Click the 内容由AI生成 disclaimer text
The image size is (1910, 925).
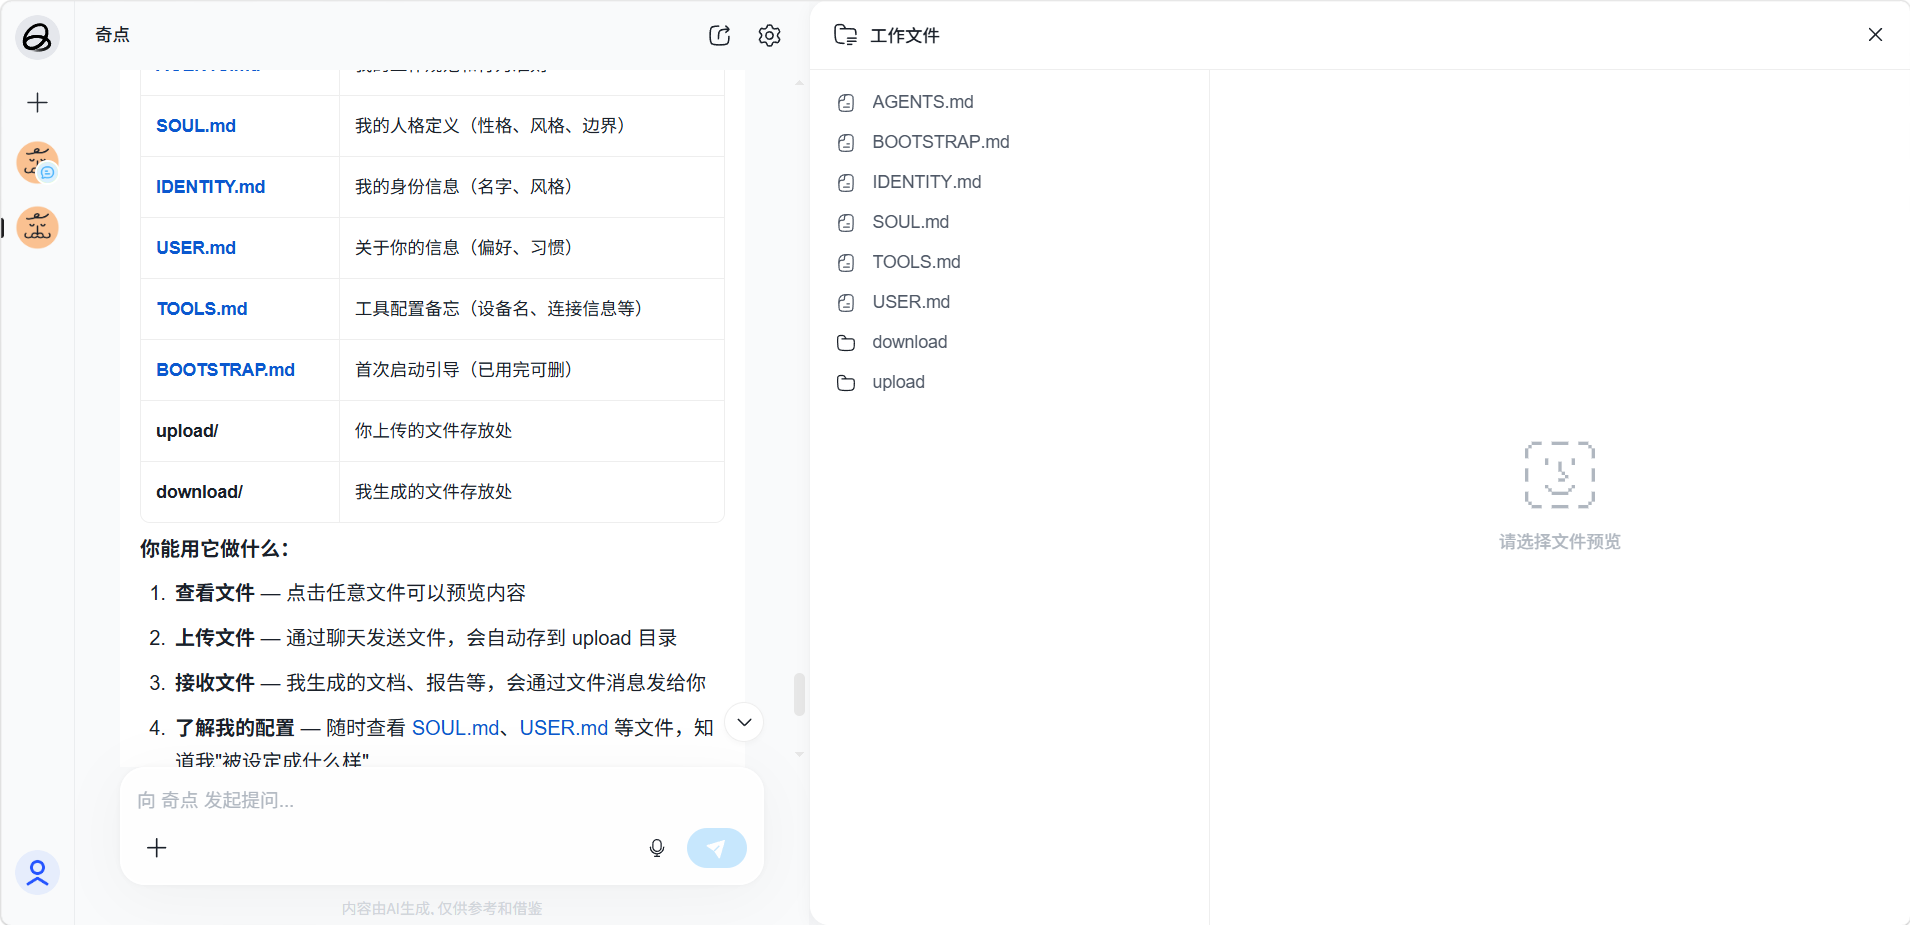tap(442, 908)
